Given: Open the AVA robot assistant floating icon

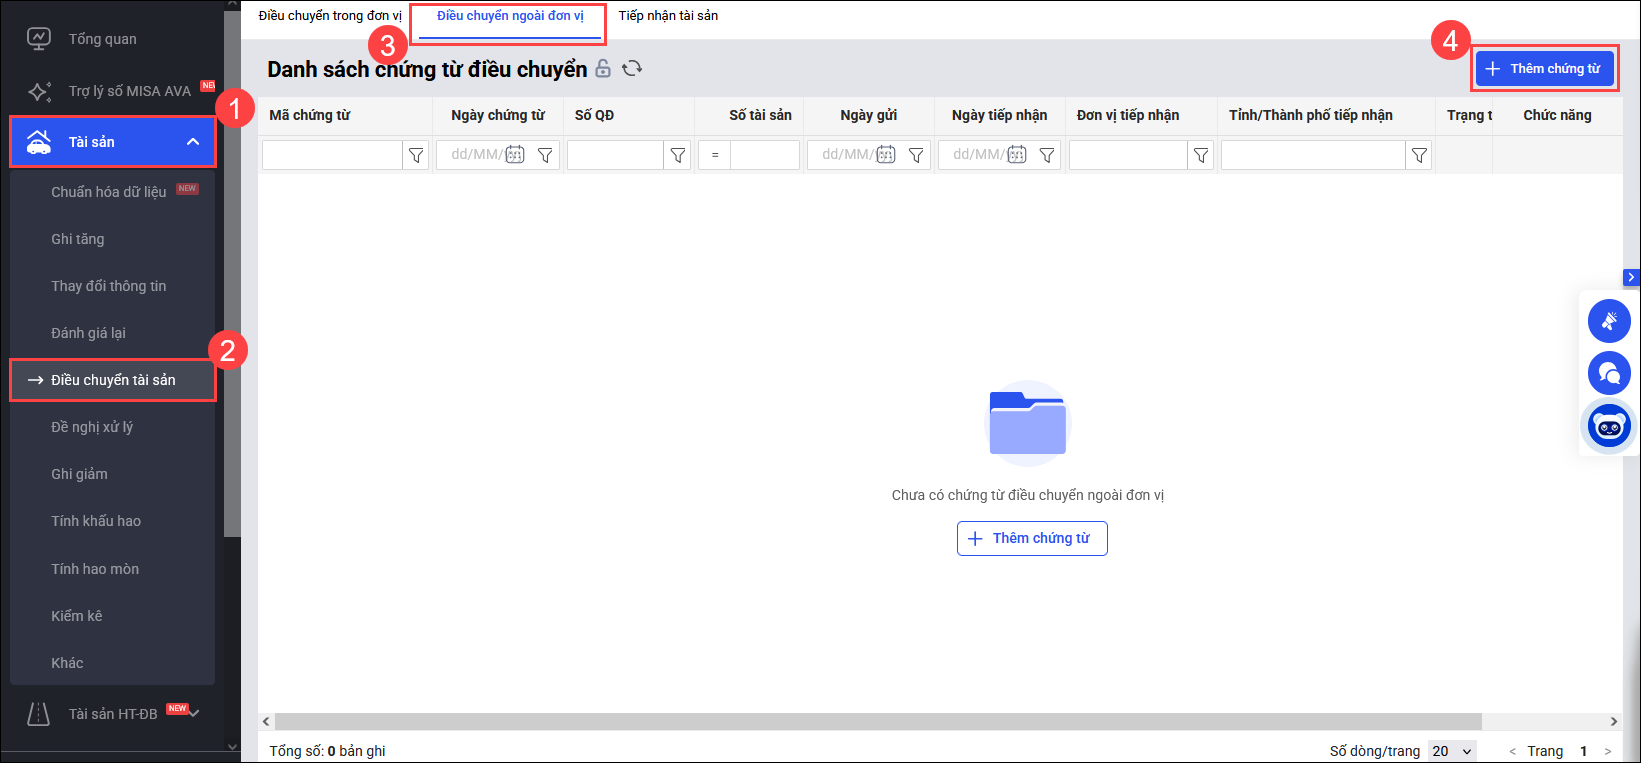Looking at the screenshot, I should [x=1609, y=426].
